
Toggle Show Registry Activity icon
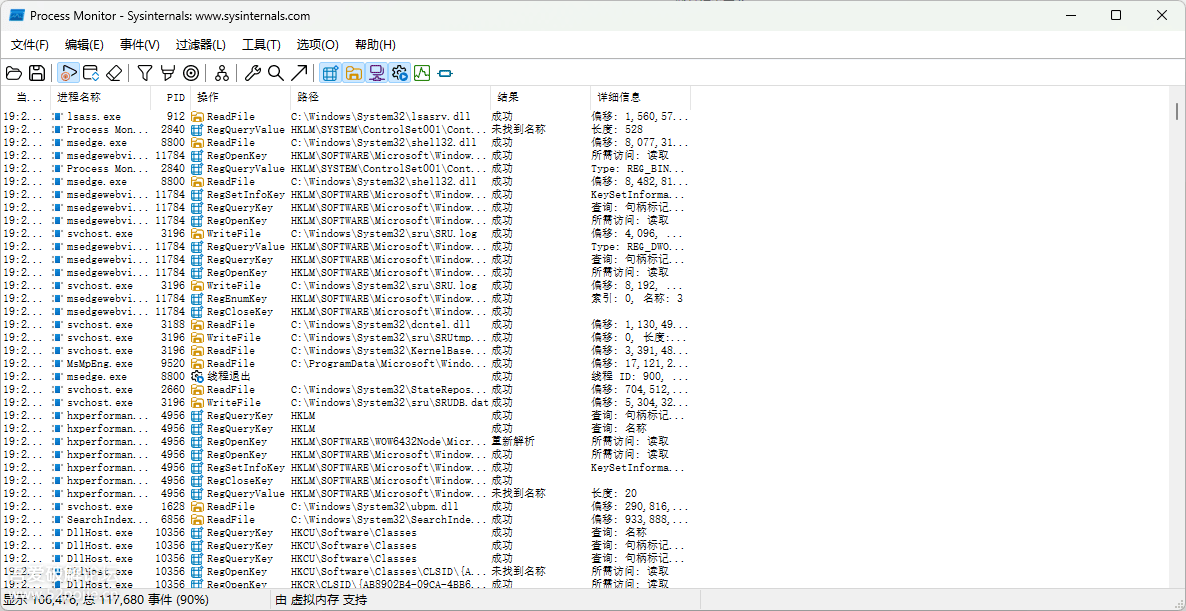pos(330,73)
